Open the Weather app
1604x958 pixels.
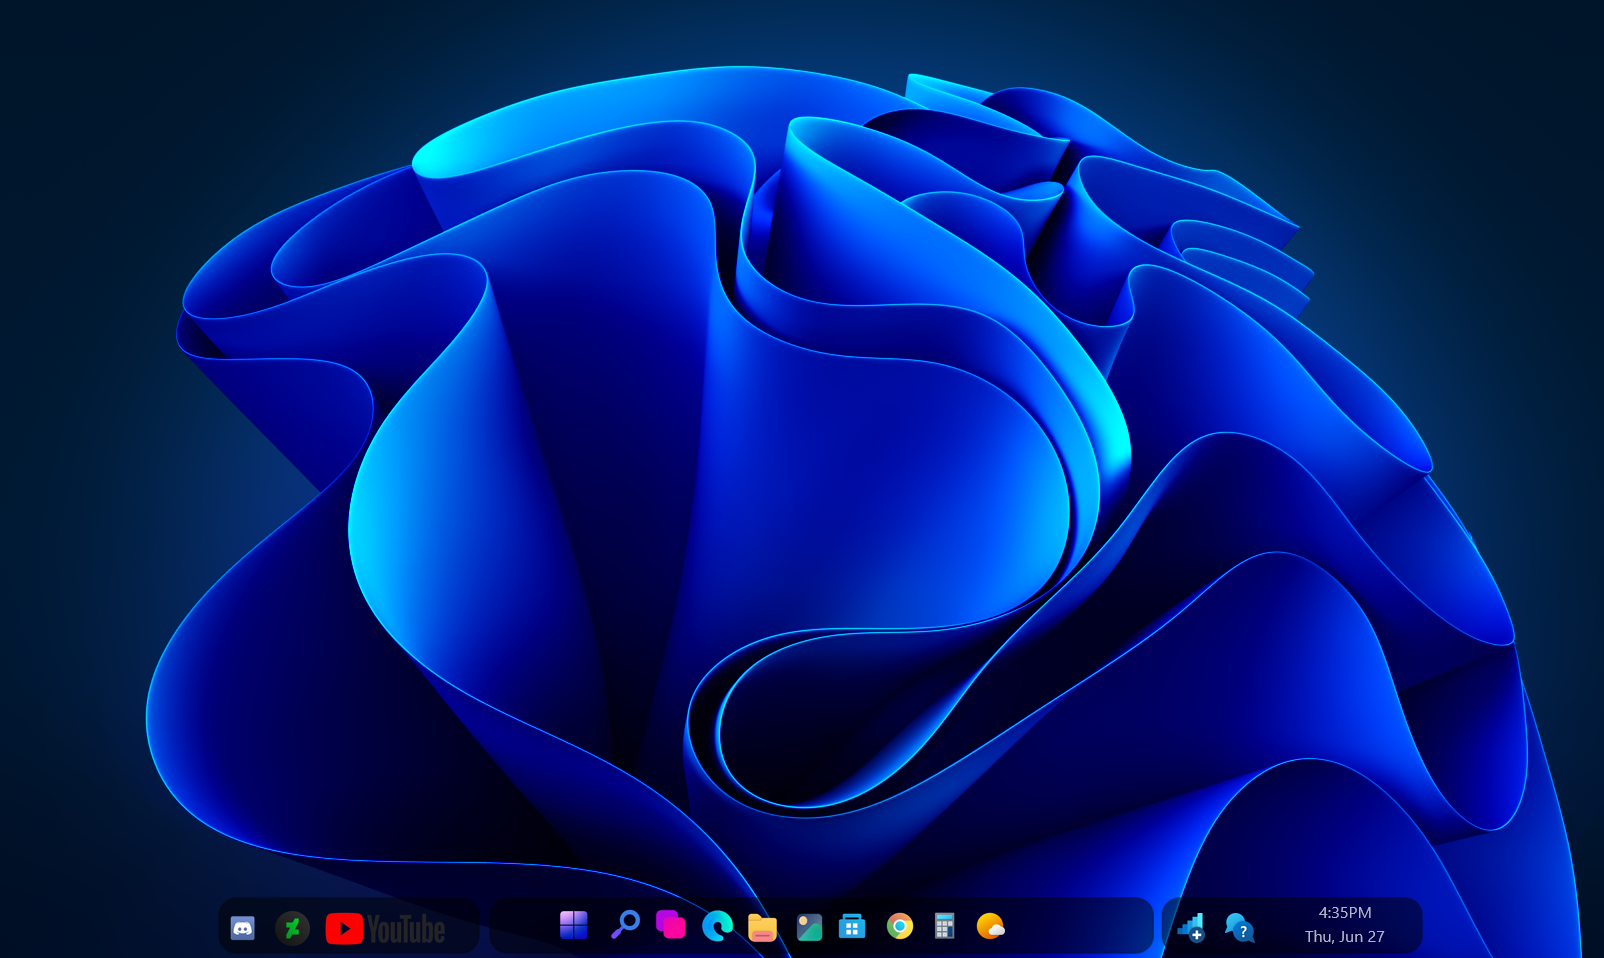tap(991, 927)
